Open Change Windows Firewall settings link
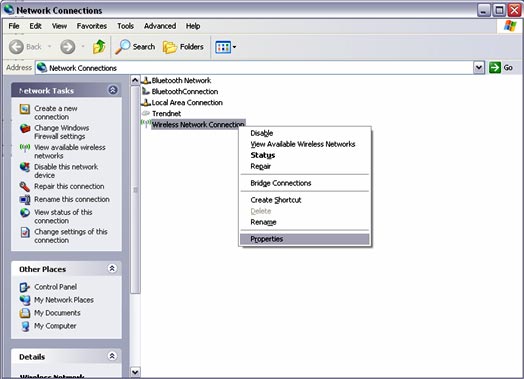 pyautogui.click(x=62, y=132)
